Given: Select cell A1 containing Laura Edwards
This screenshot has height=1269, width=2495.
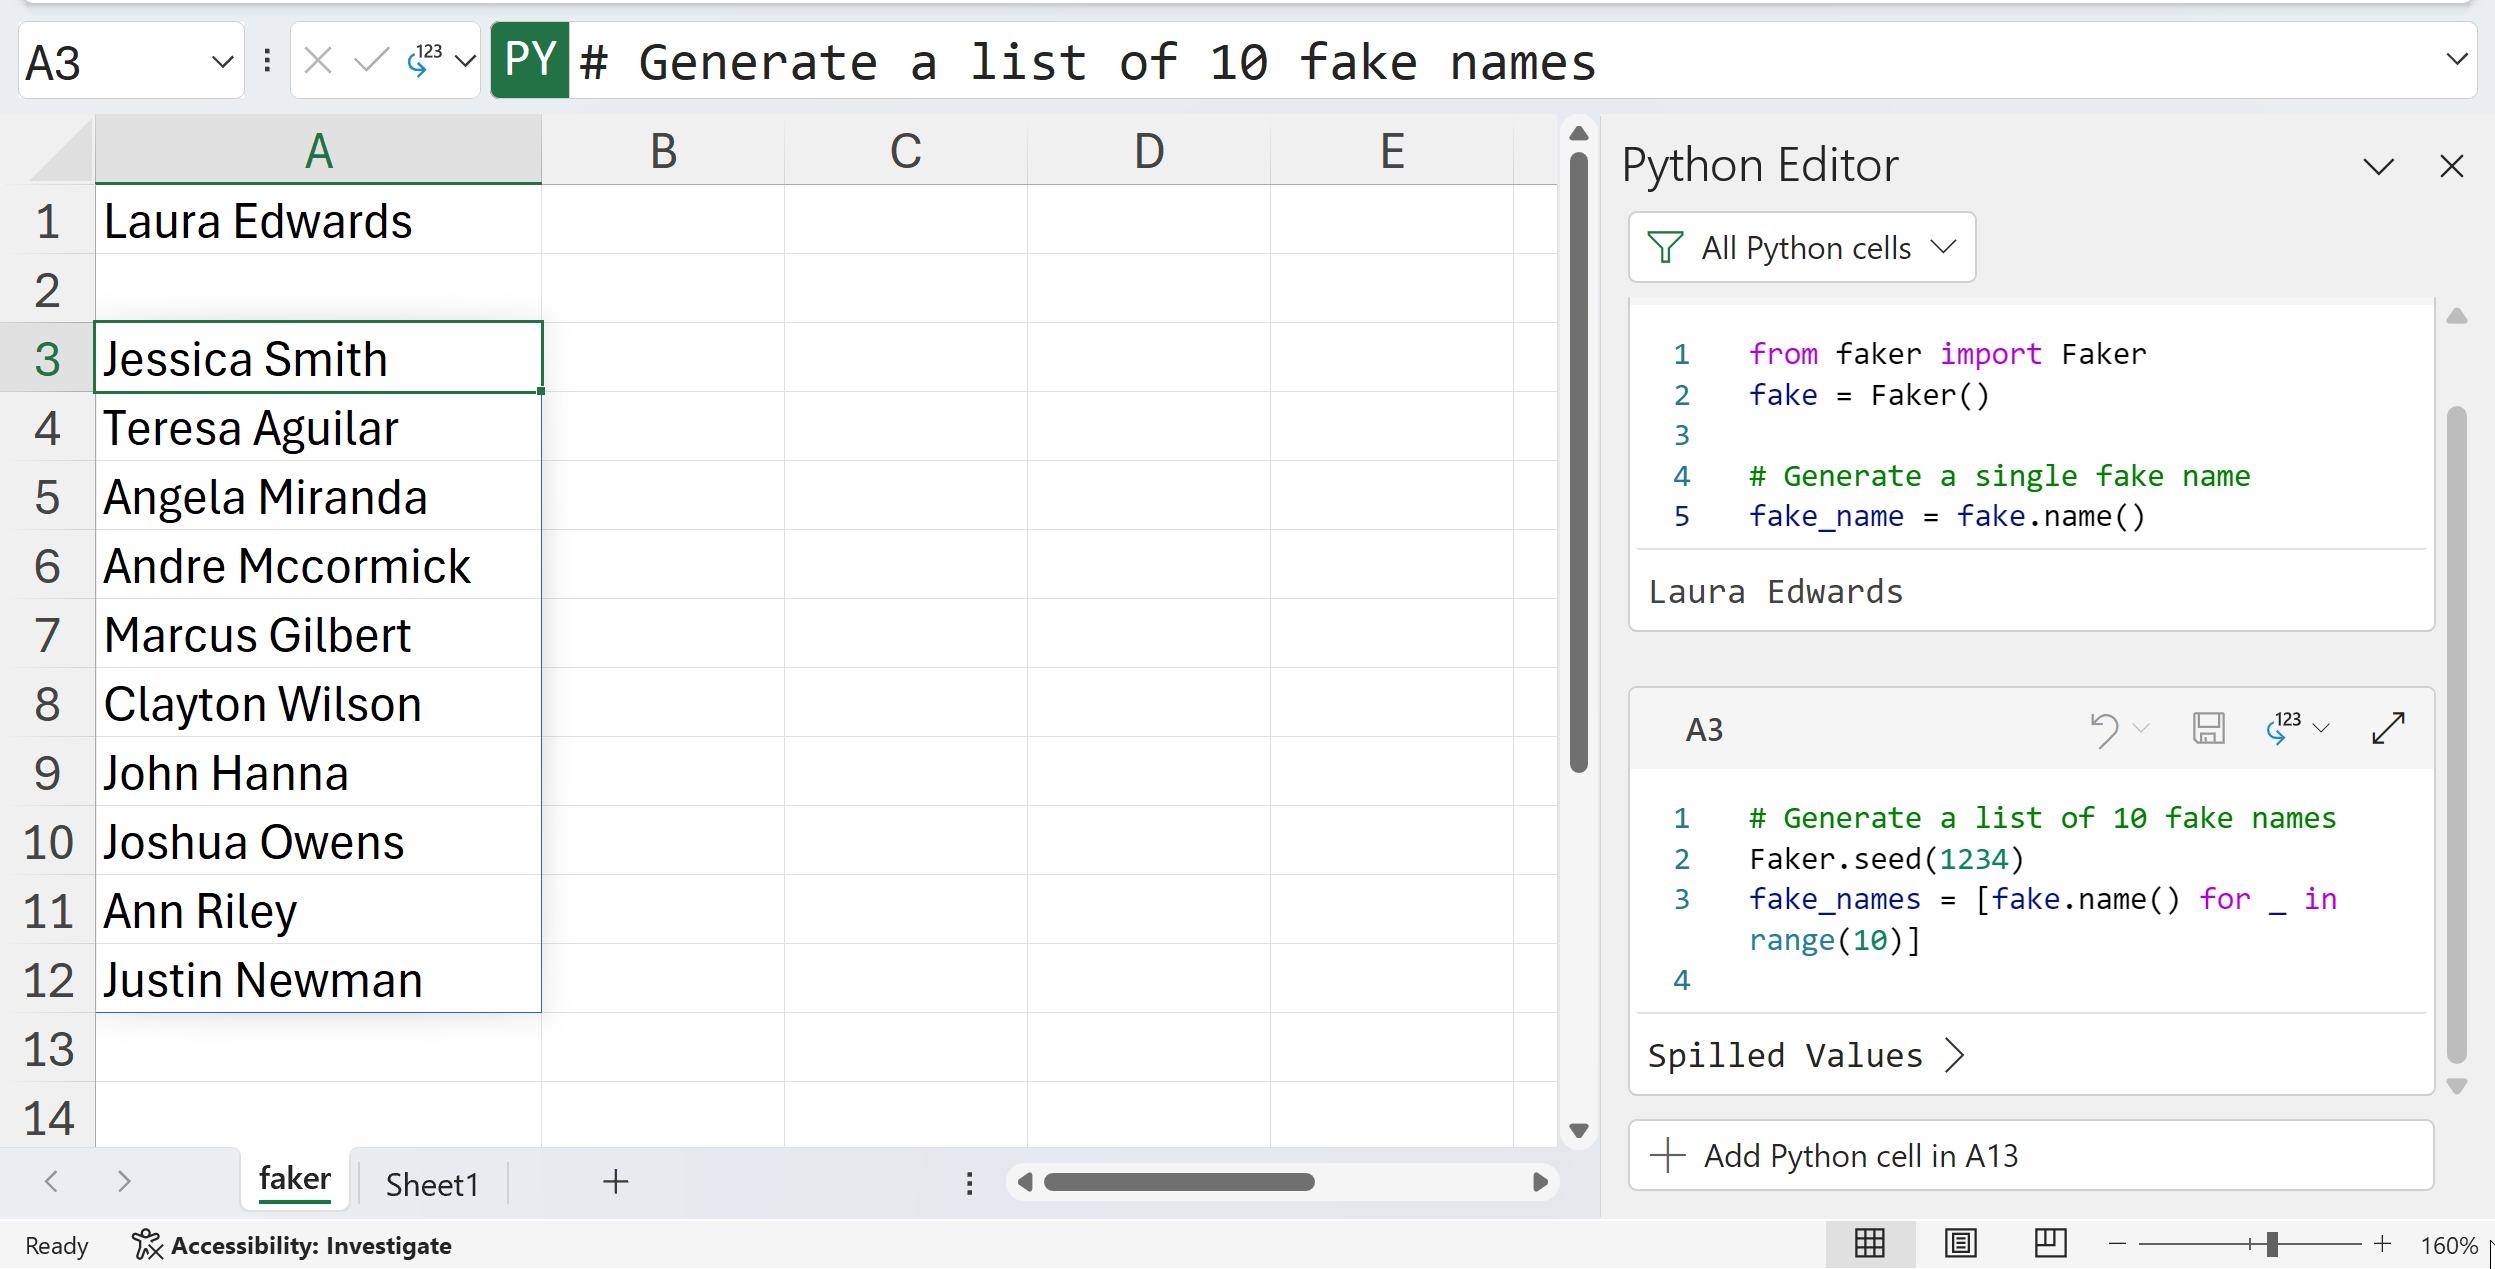Looking at the screenshot, I should [x=318, y=221].
